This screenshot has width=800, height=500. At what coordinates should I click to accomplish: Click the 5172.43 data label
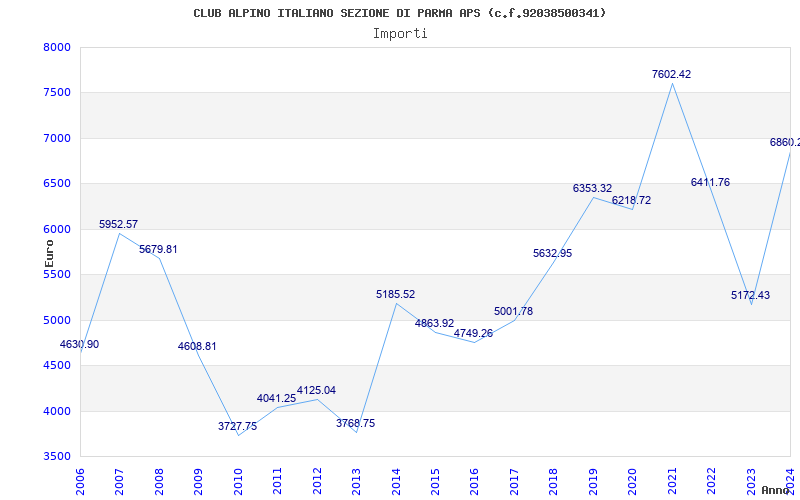click(x=751, y=295)
